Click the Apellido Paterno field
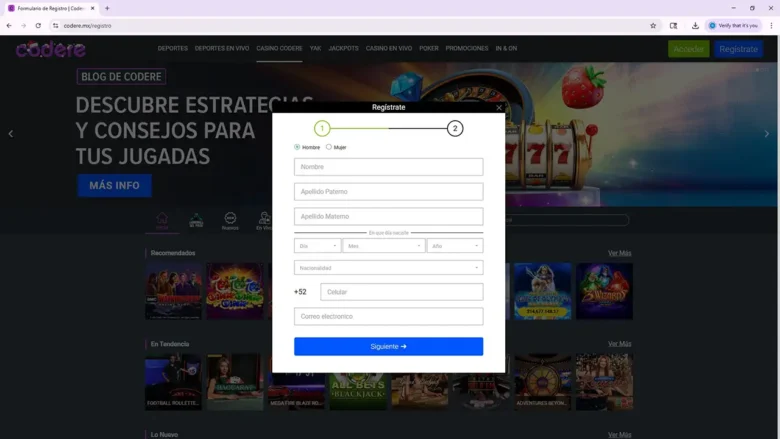 coord(389,192)
